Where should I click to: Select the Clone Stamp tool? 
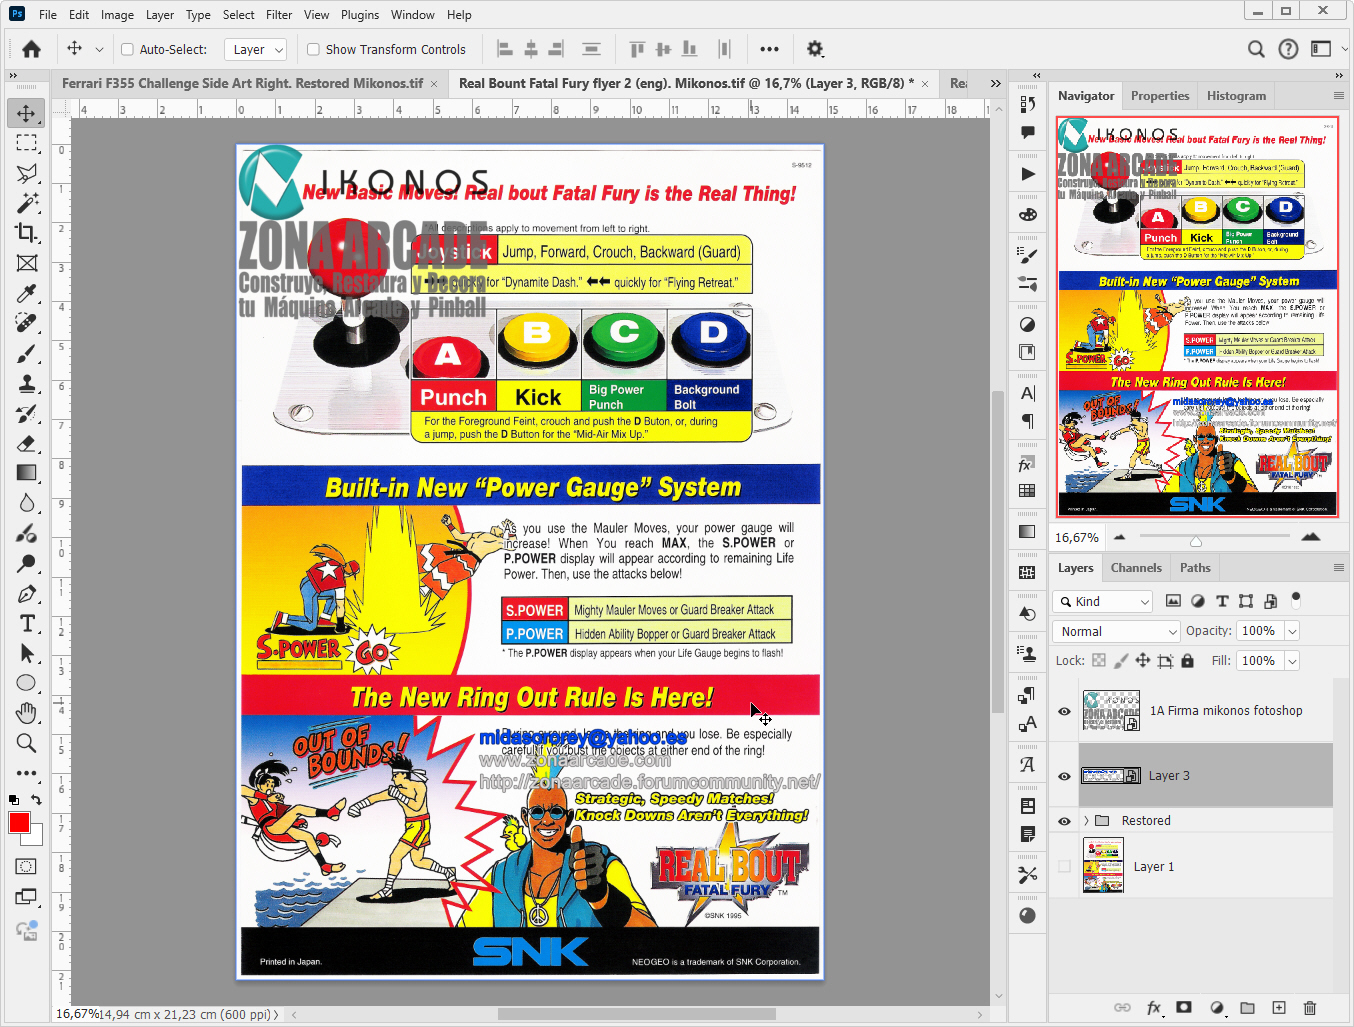point(27,383)
